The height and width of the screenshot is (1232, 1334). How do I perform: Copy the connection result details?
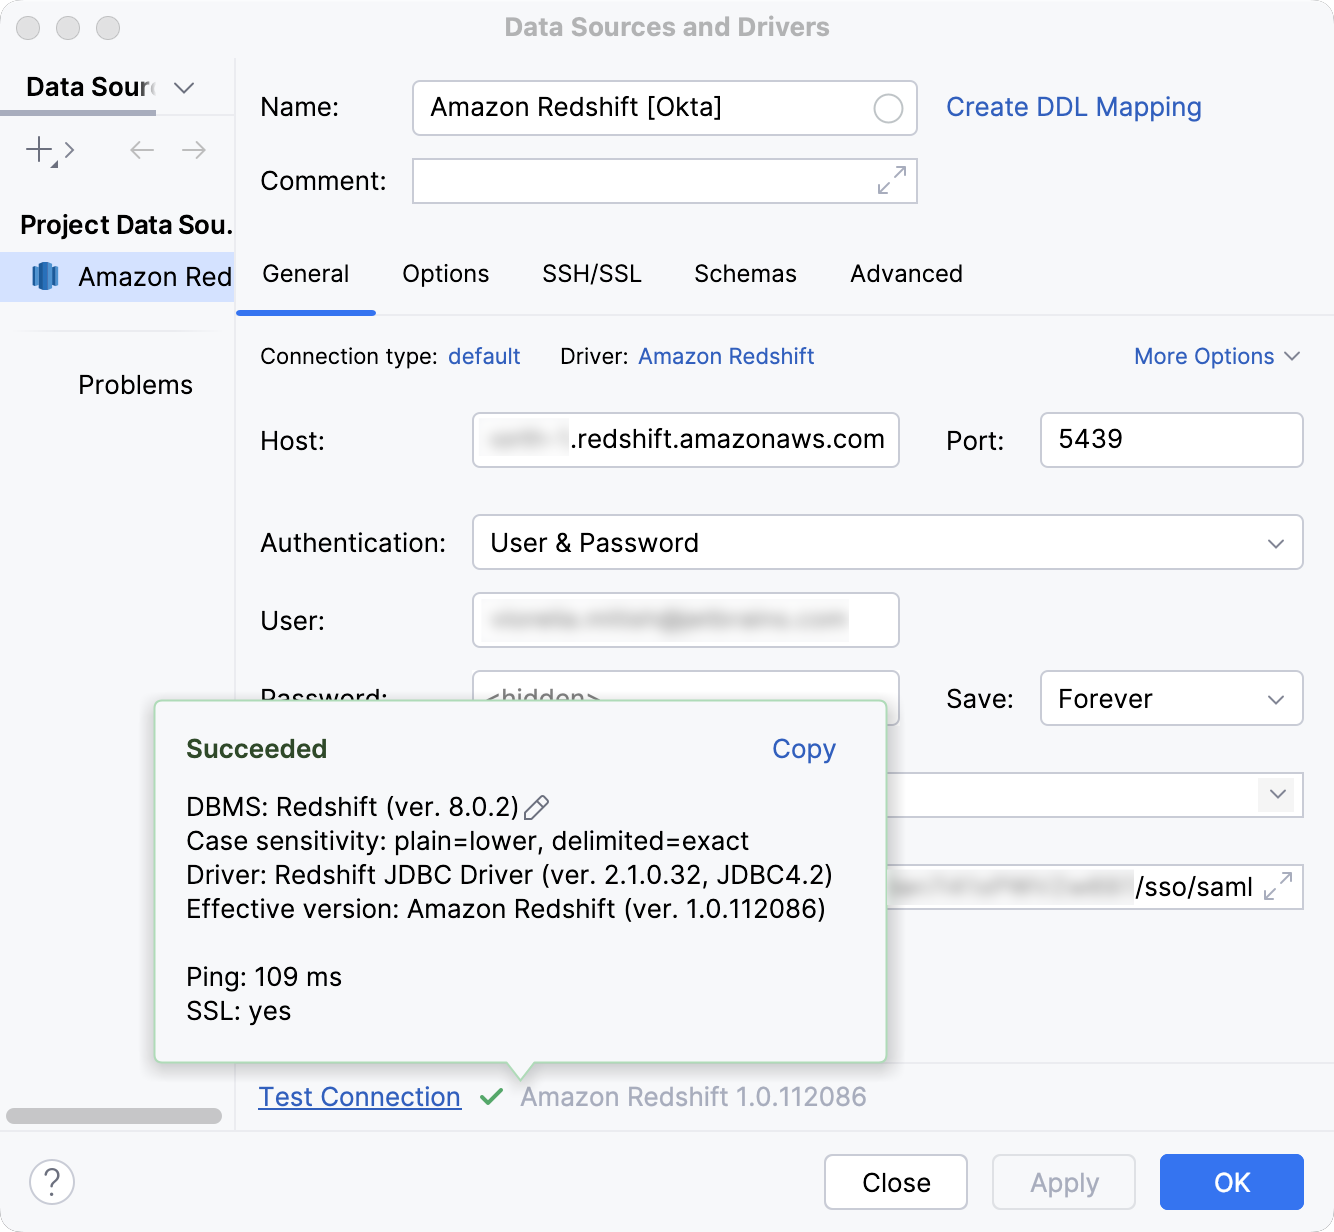tap(803, 749)
